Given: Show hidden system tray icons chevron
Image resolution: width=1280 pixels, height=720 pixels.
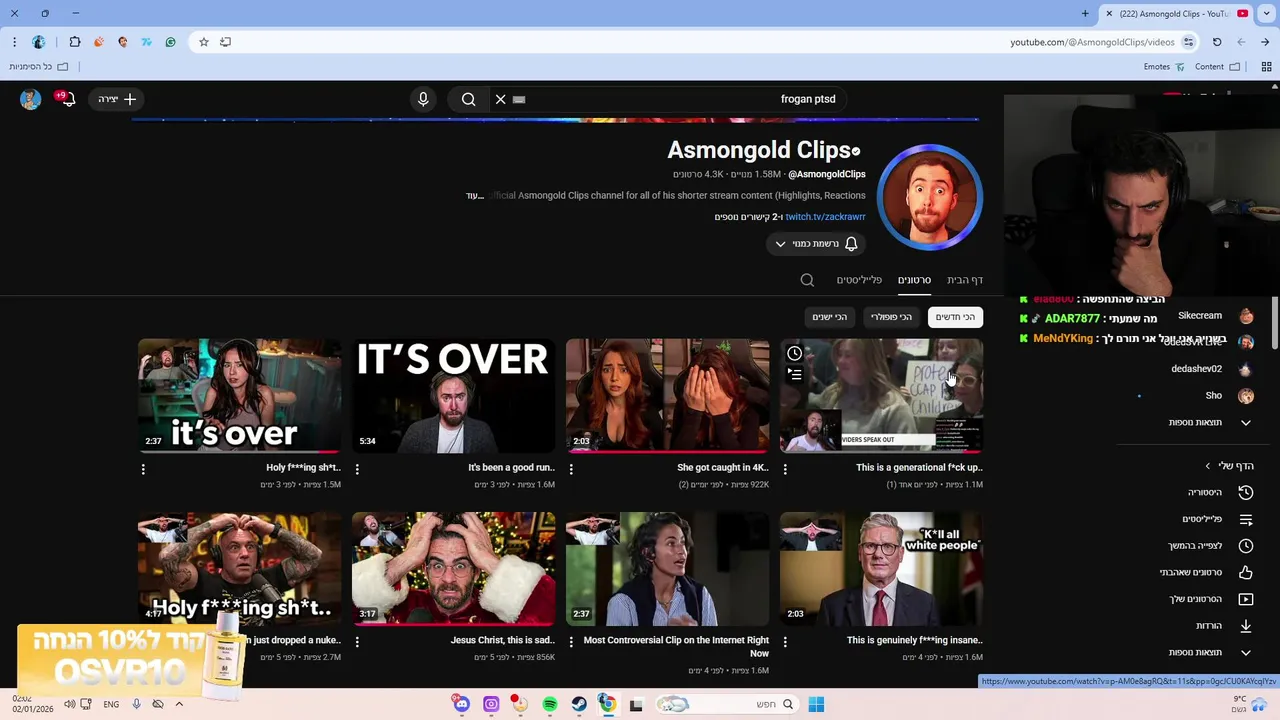Looking at the screenshot, I should point(179,705).
